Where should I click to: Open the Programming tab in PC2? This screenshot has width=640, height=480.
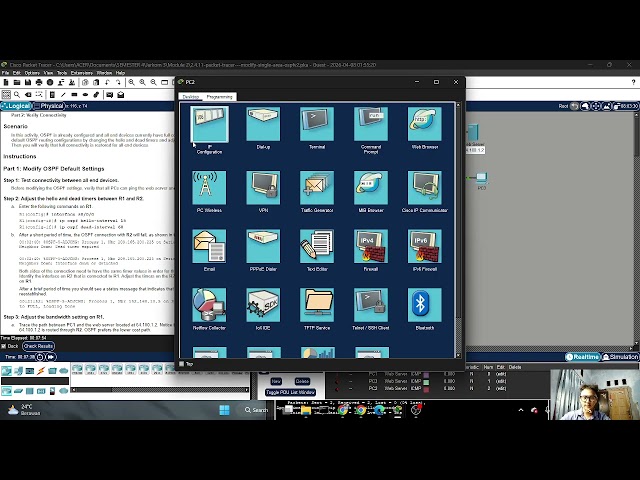coord(220,97)
